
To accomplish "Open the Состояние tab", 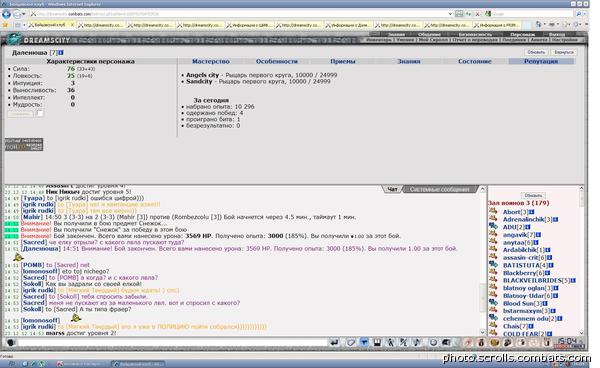I will (x=474, y=61).
